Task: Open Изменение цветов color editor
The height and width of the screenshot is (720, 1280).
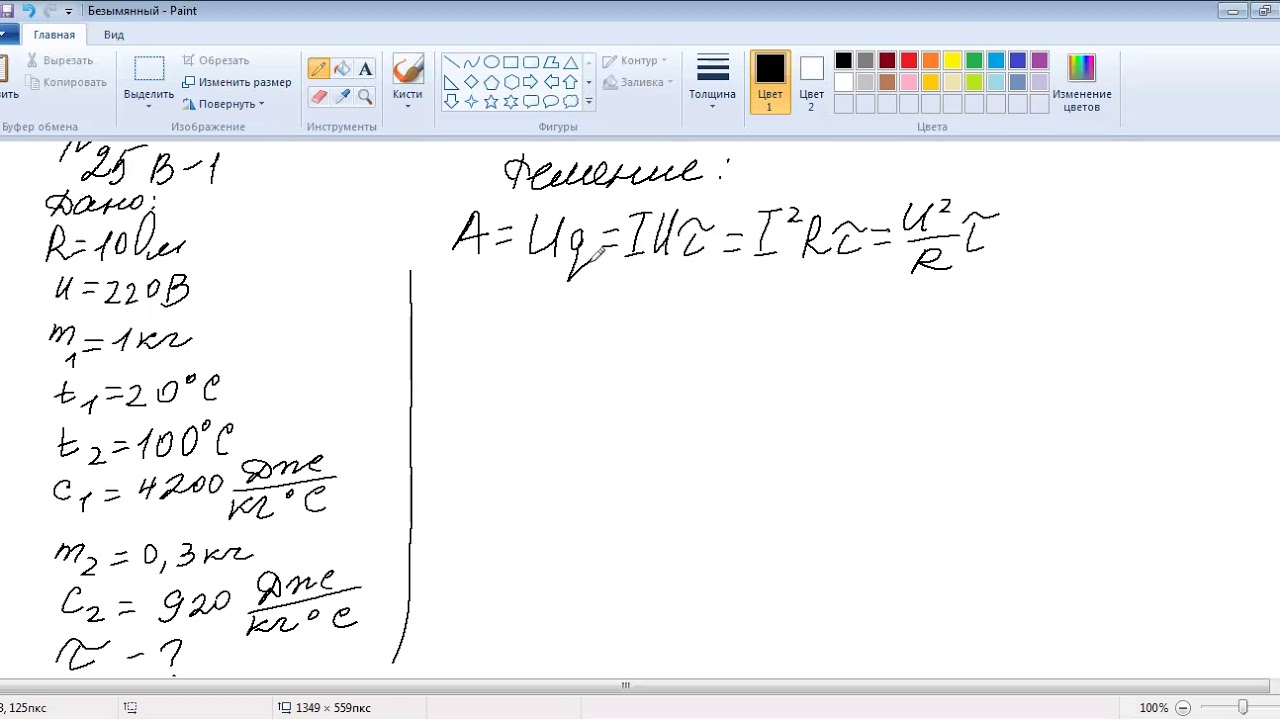Action: point(1082,83)
